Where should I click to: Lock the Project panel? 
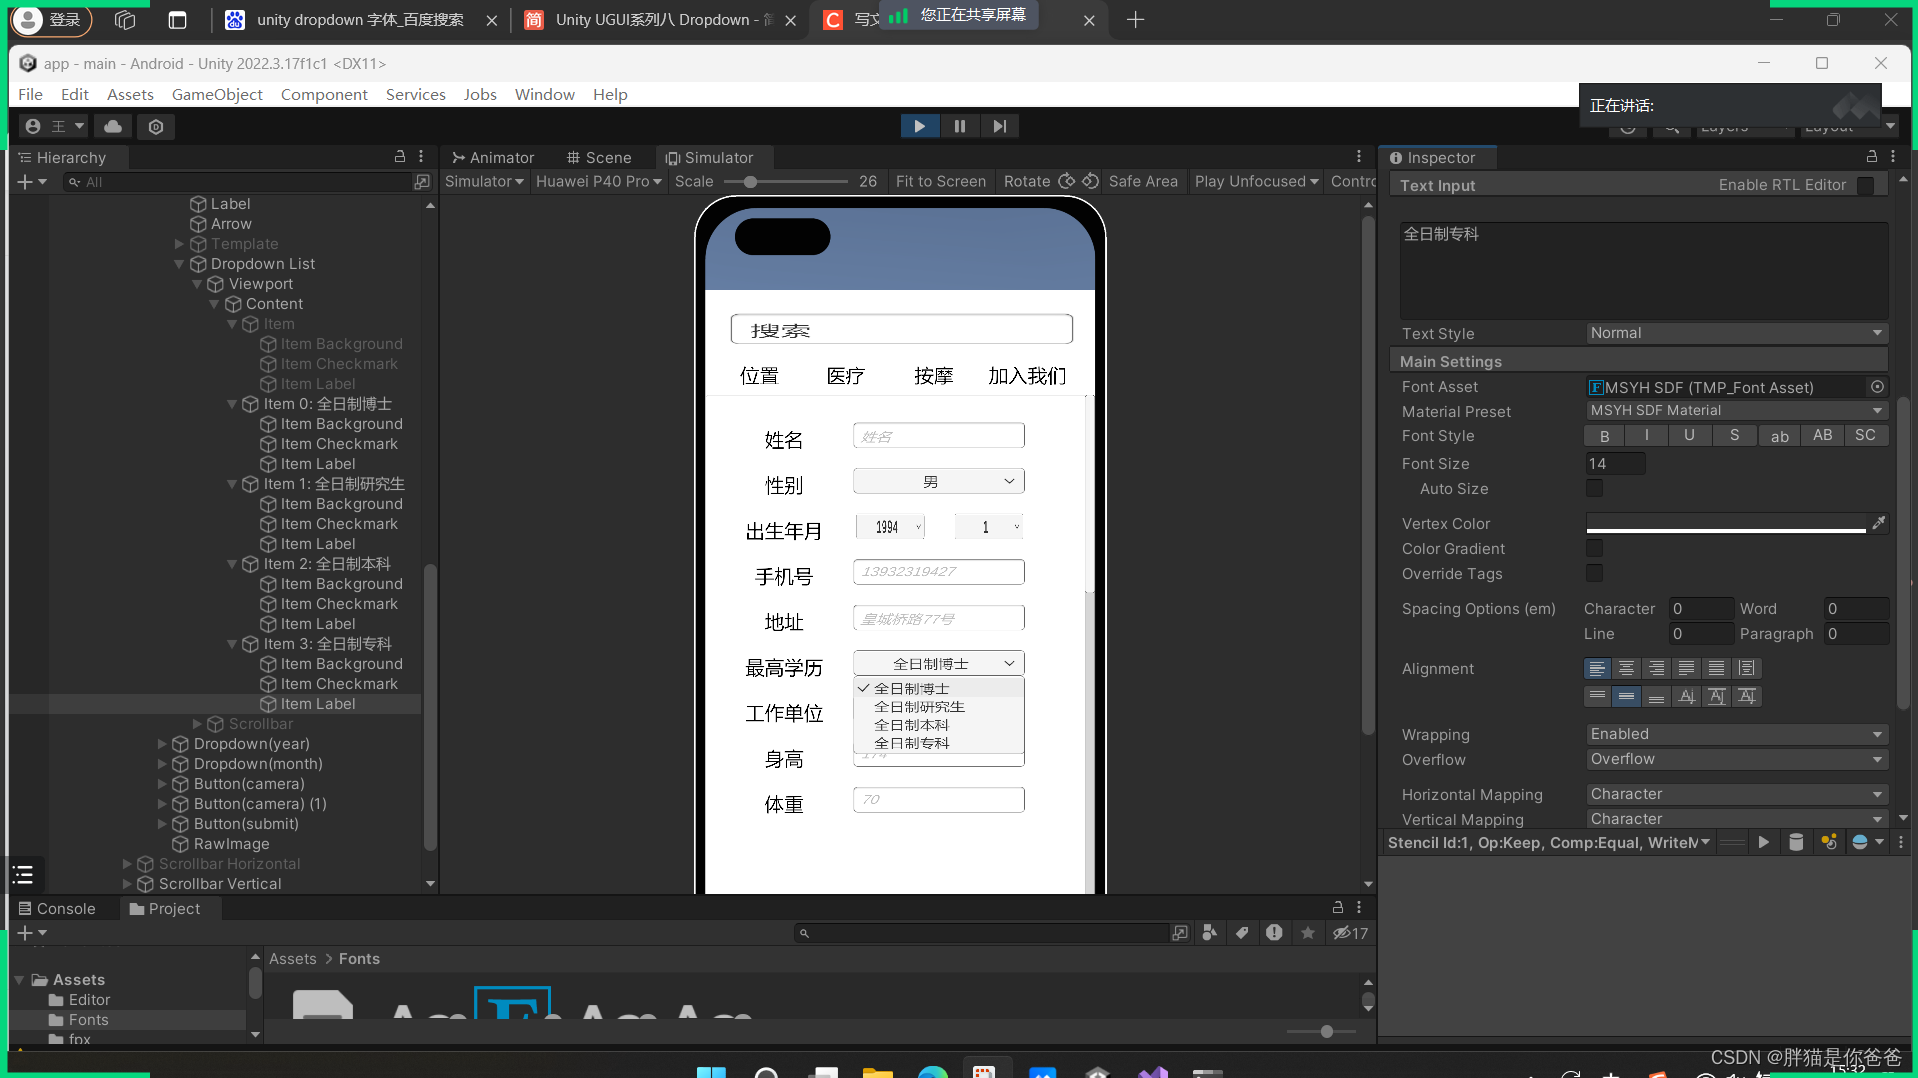coord(1338,907)
